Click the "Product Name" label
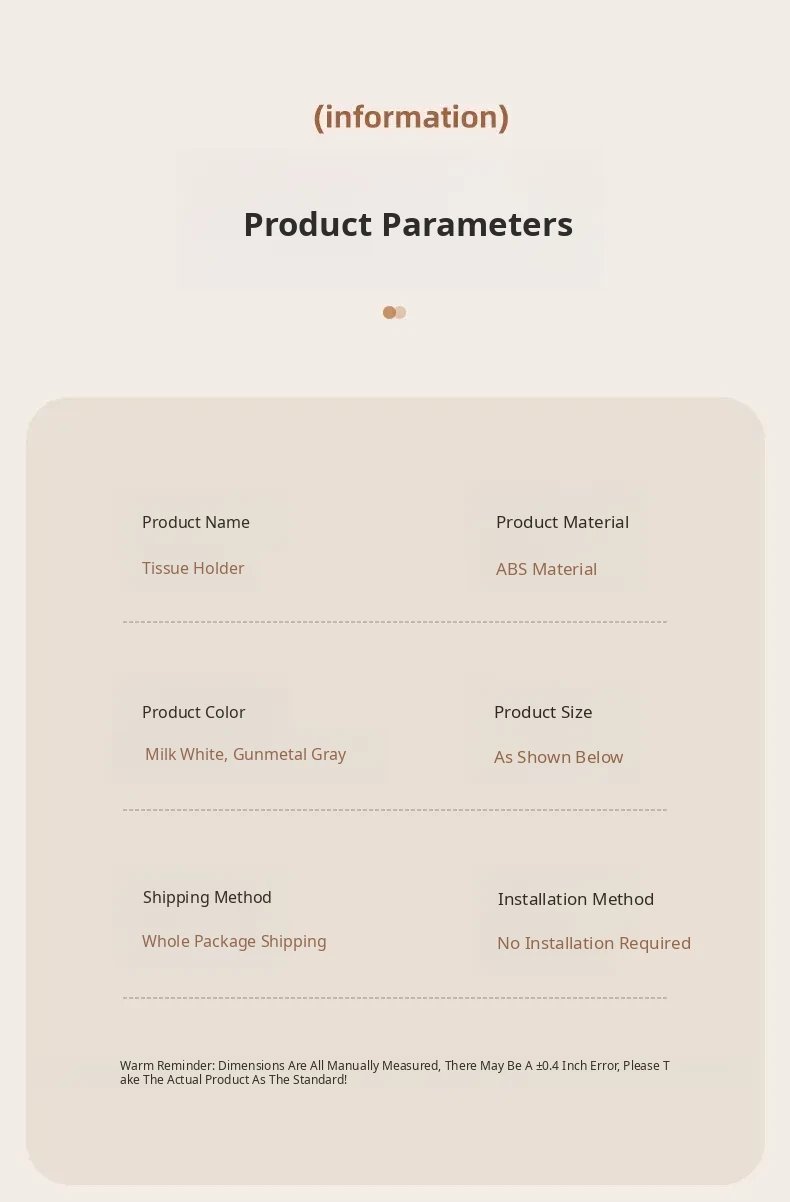This screenshot has width=790, height=1202. click(196, 522)
